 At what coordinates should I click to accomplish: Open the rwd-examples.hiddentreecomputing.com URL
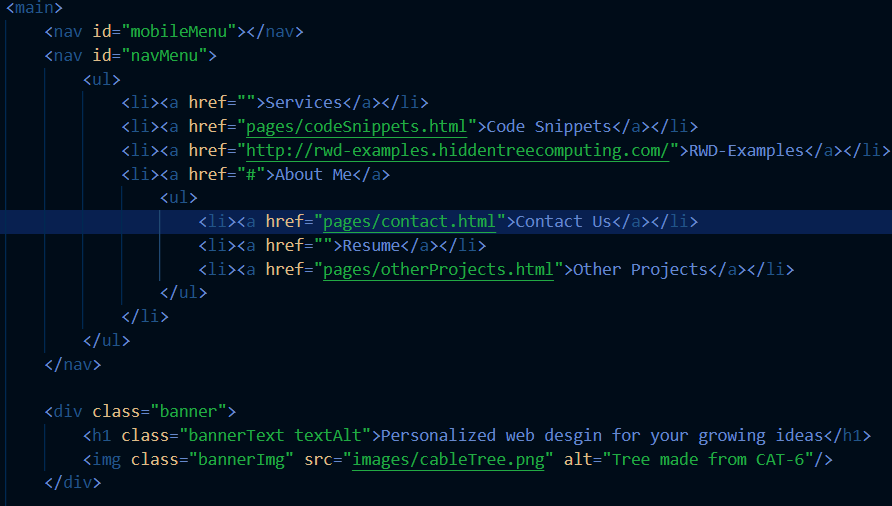(x=457, y=150)
